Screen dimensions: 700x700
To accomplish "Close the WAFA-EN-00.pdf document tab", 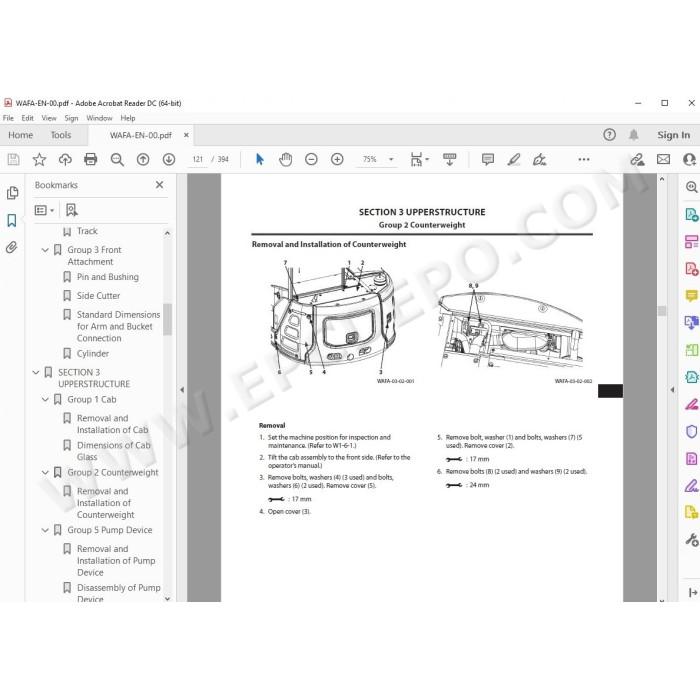I will [x=186, y=135].
